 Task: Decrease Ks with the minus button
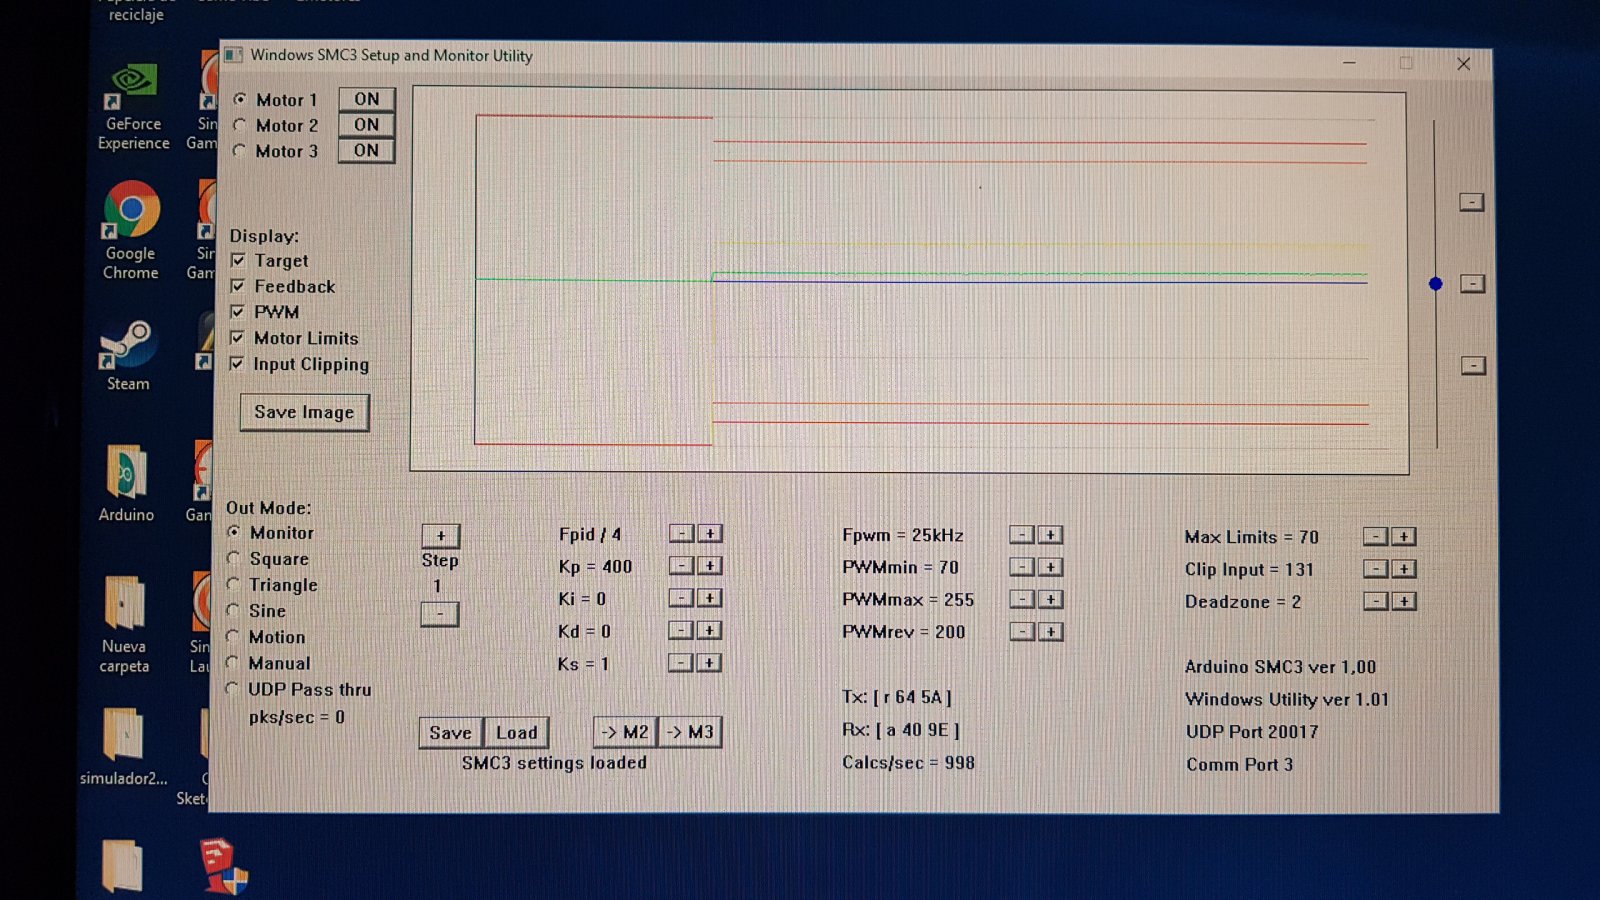(680, 663)
